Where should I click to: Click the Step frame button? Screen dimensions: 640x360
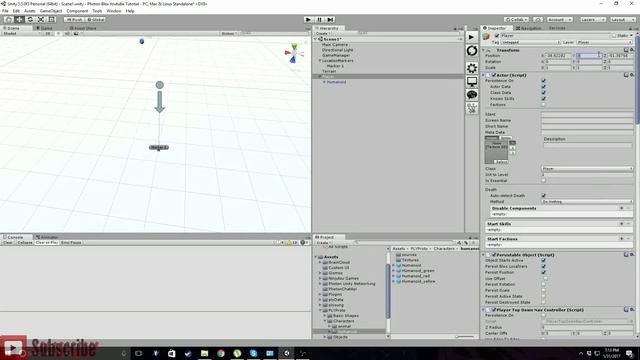pos(331,20)
